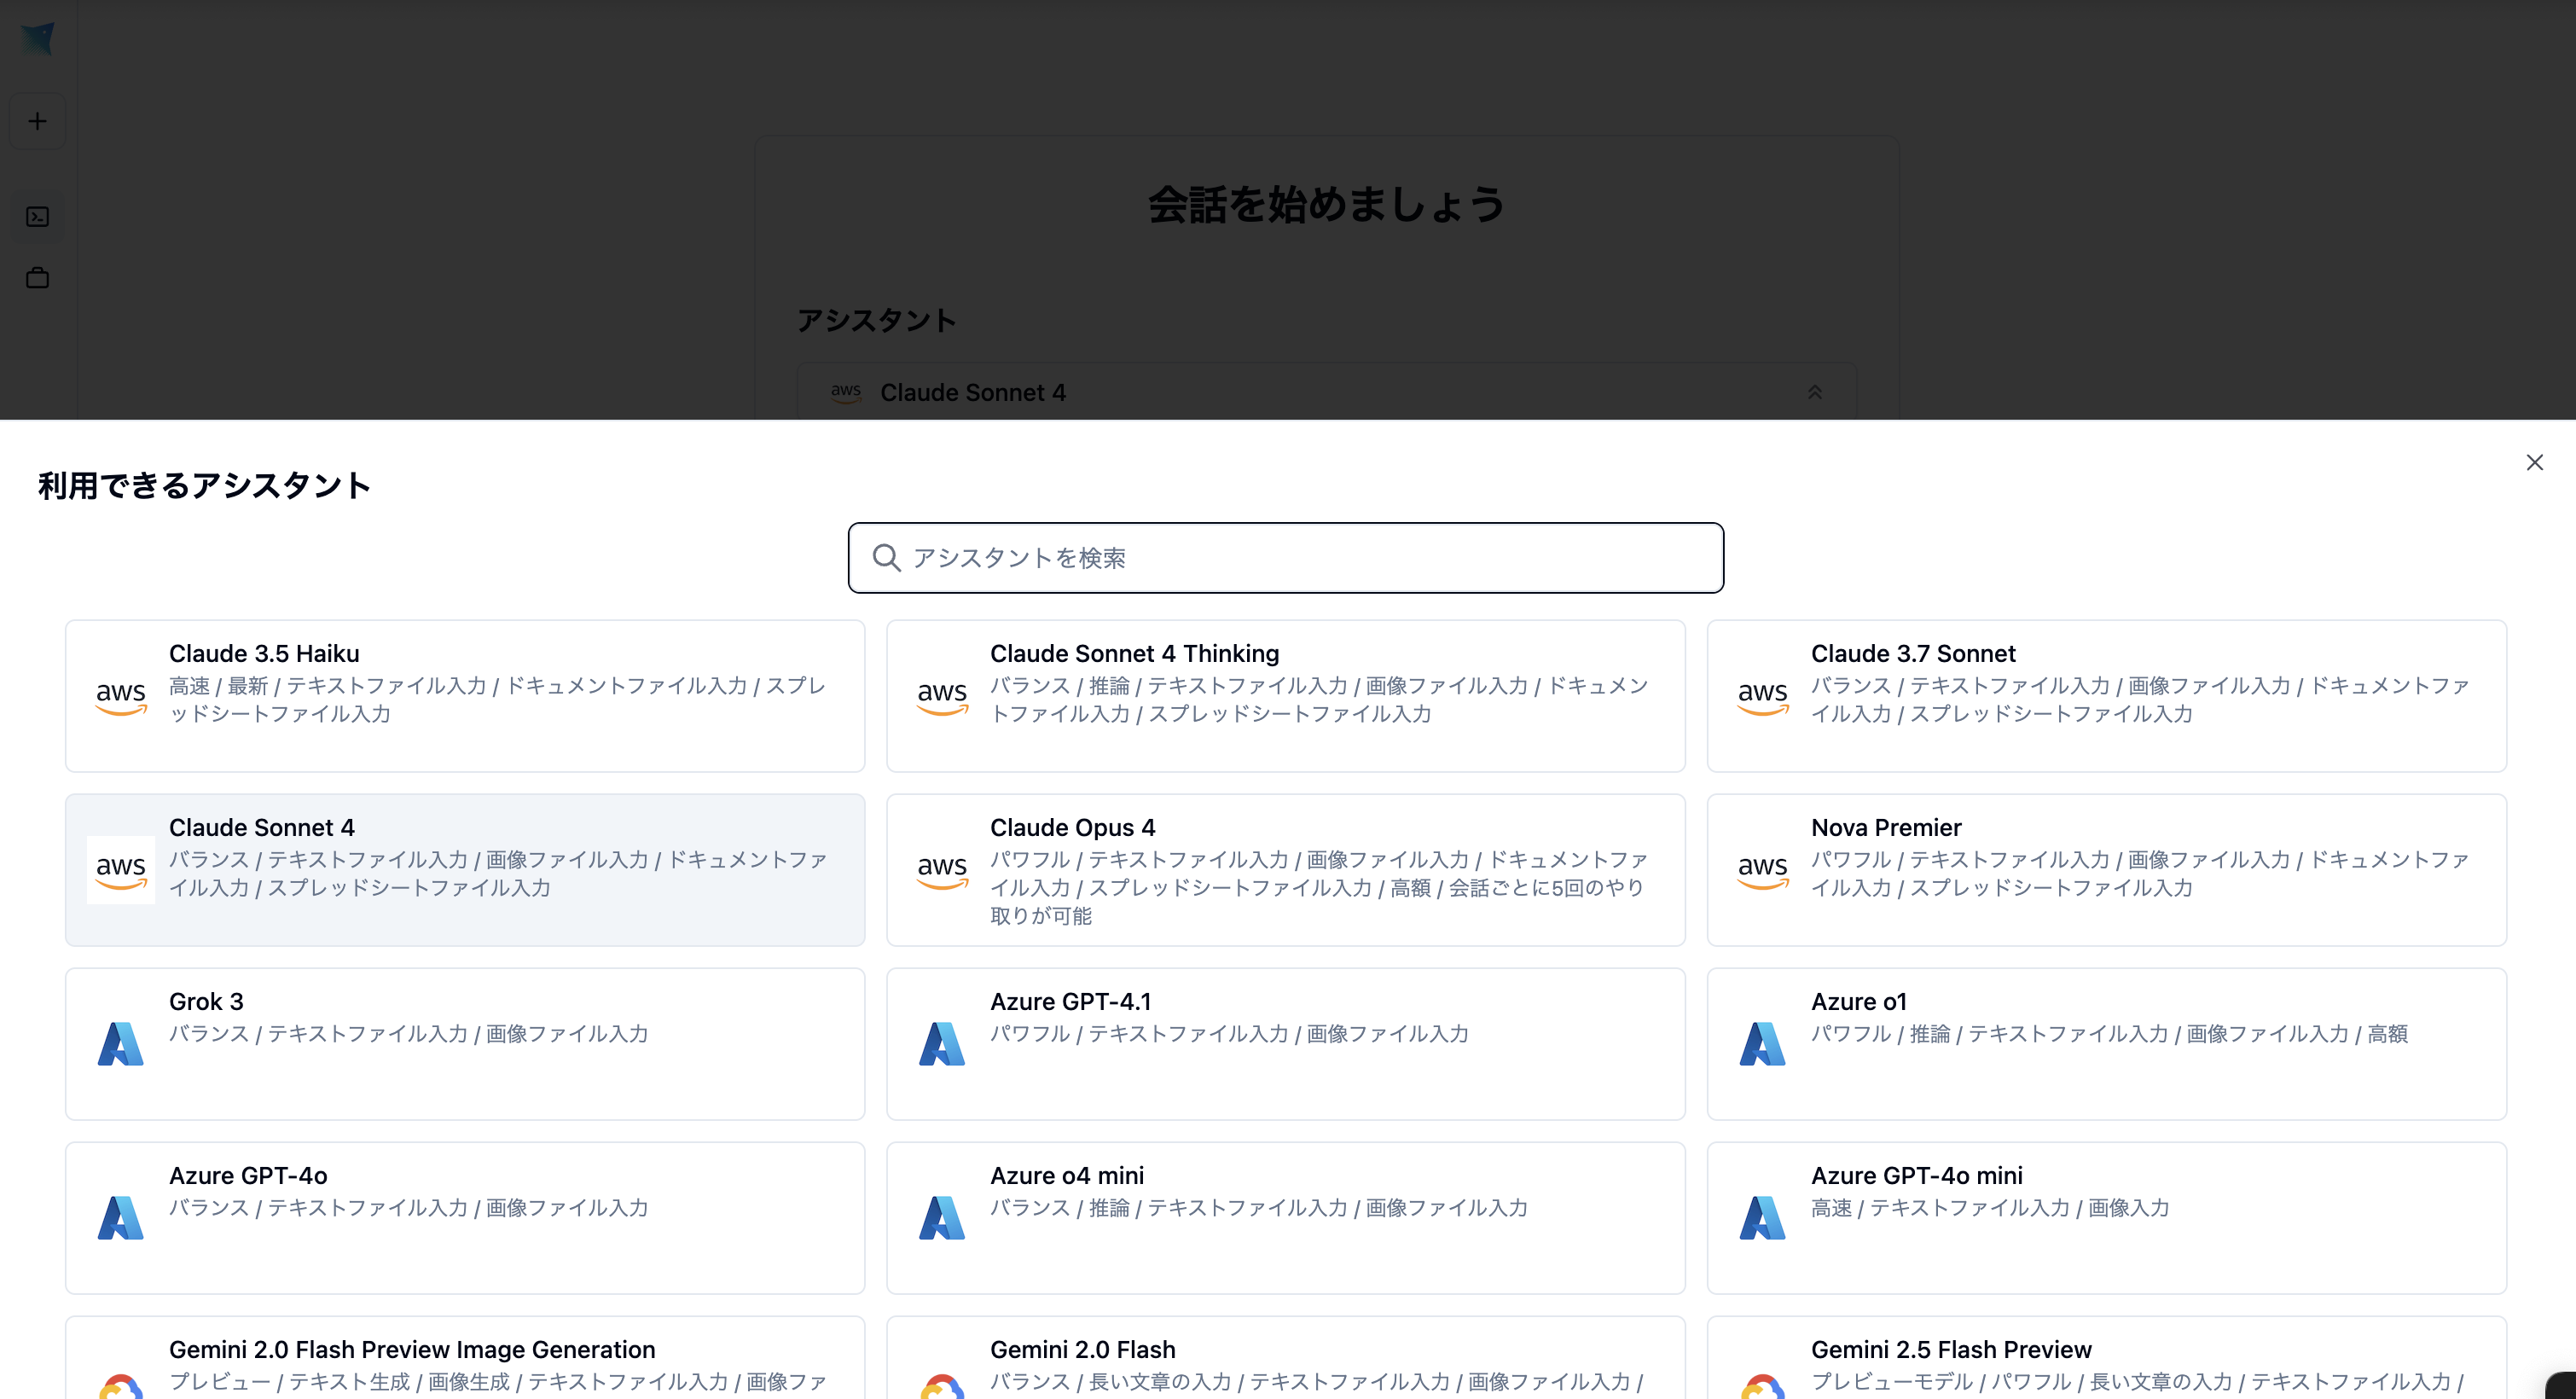Open the briefcase sidebar icon
The image size is (2576, 1399).
pyautogui.click(x=37, y=278)
